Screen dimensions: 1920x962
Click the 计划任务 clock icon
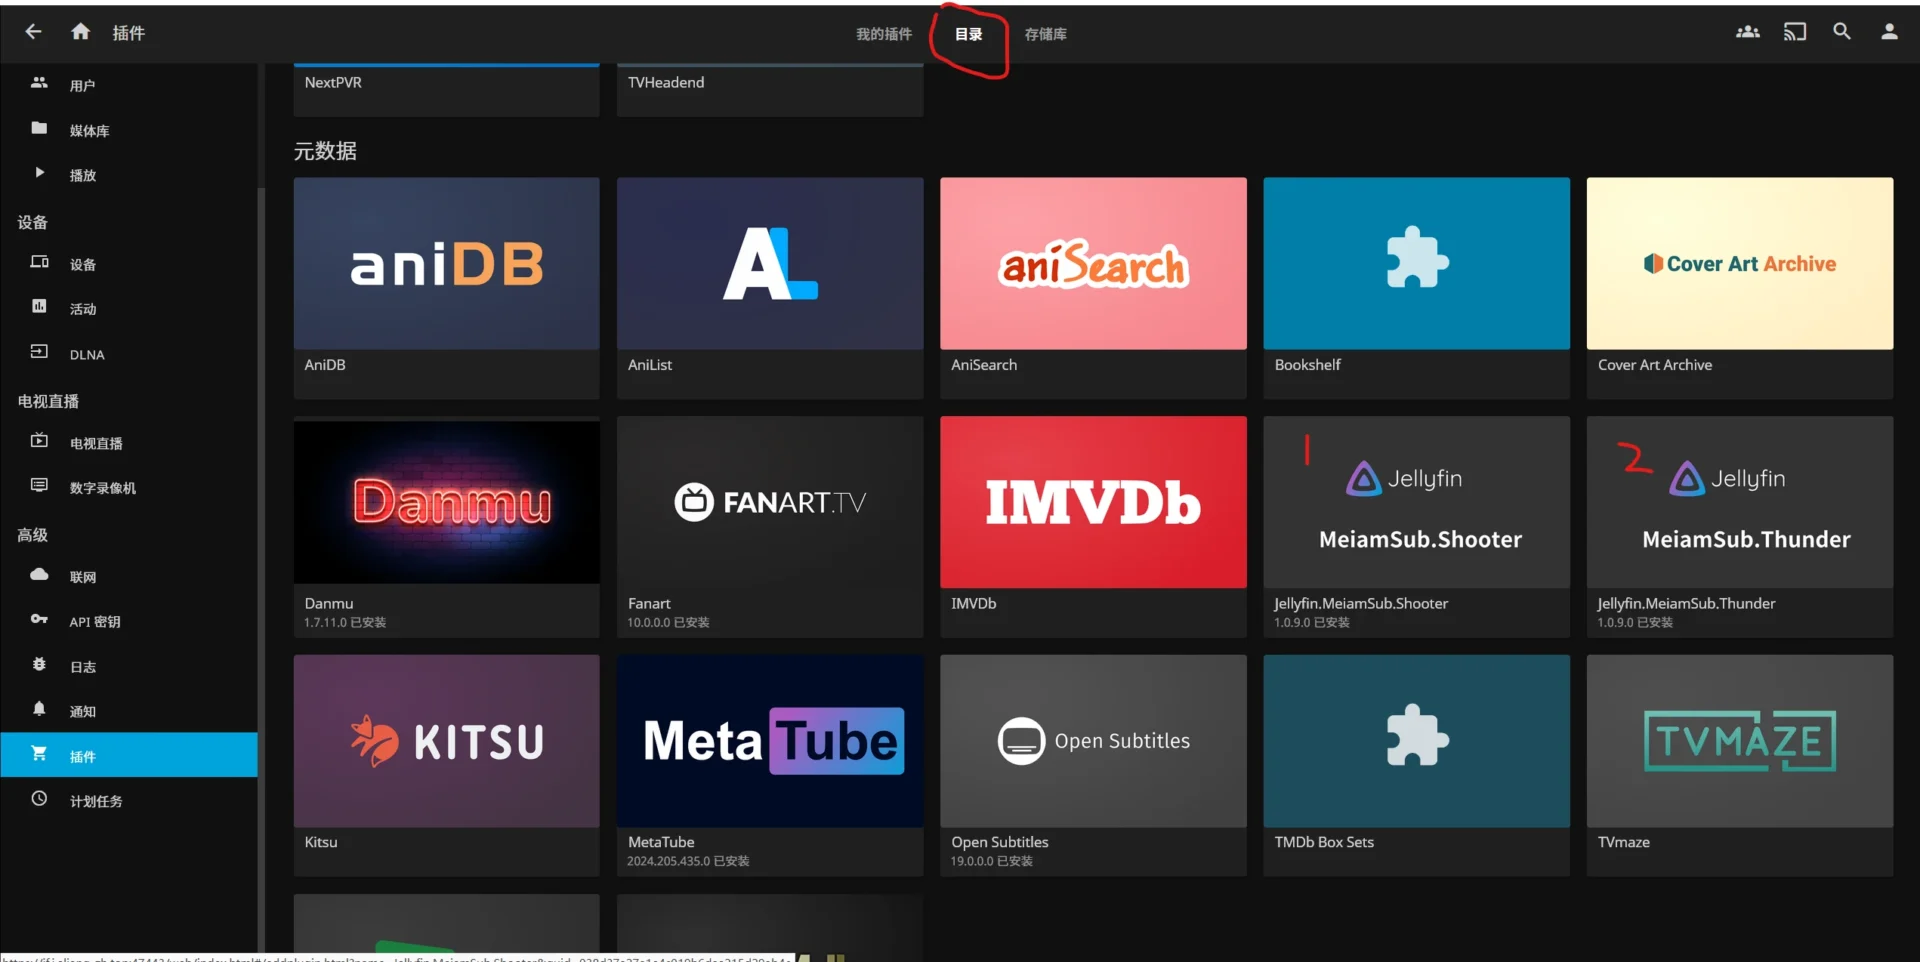(39, 799)
